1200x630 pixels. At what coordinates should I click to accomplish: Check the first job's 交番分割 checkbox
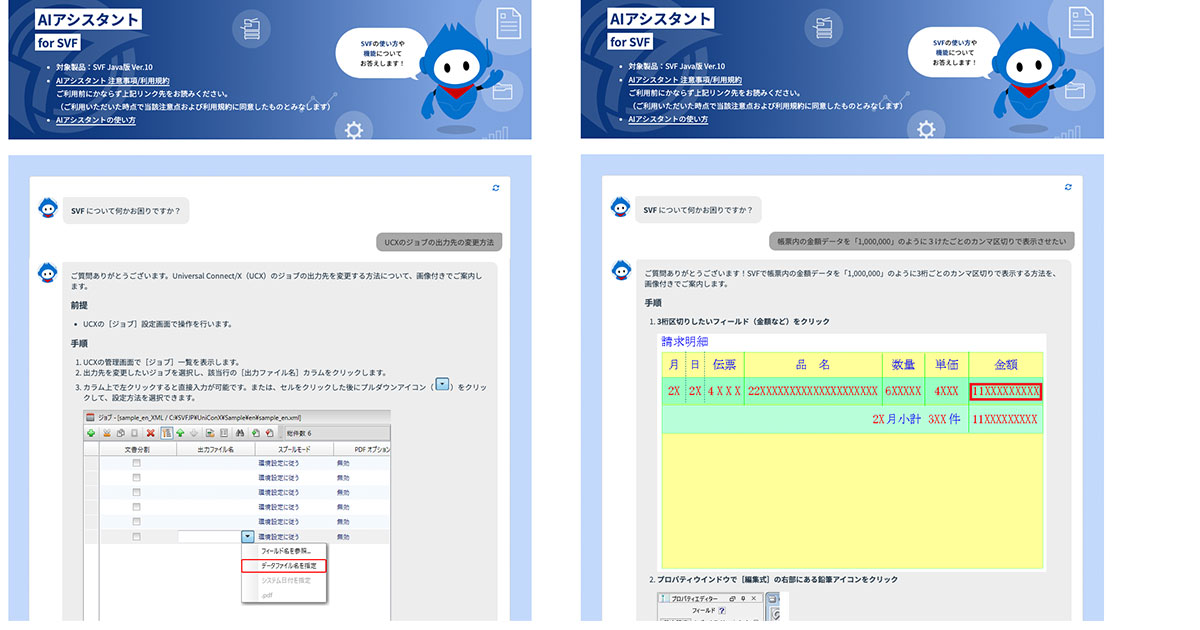click(137, 464)
